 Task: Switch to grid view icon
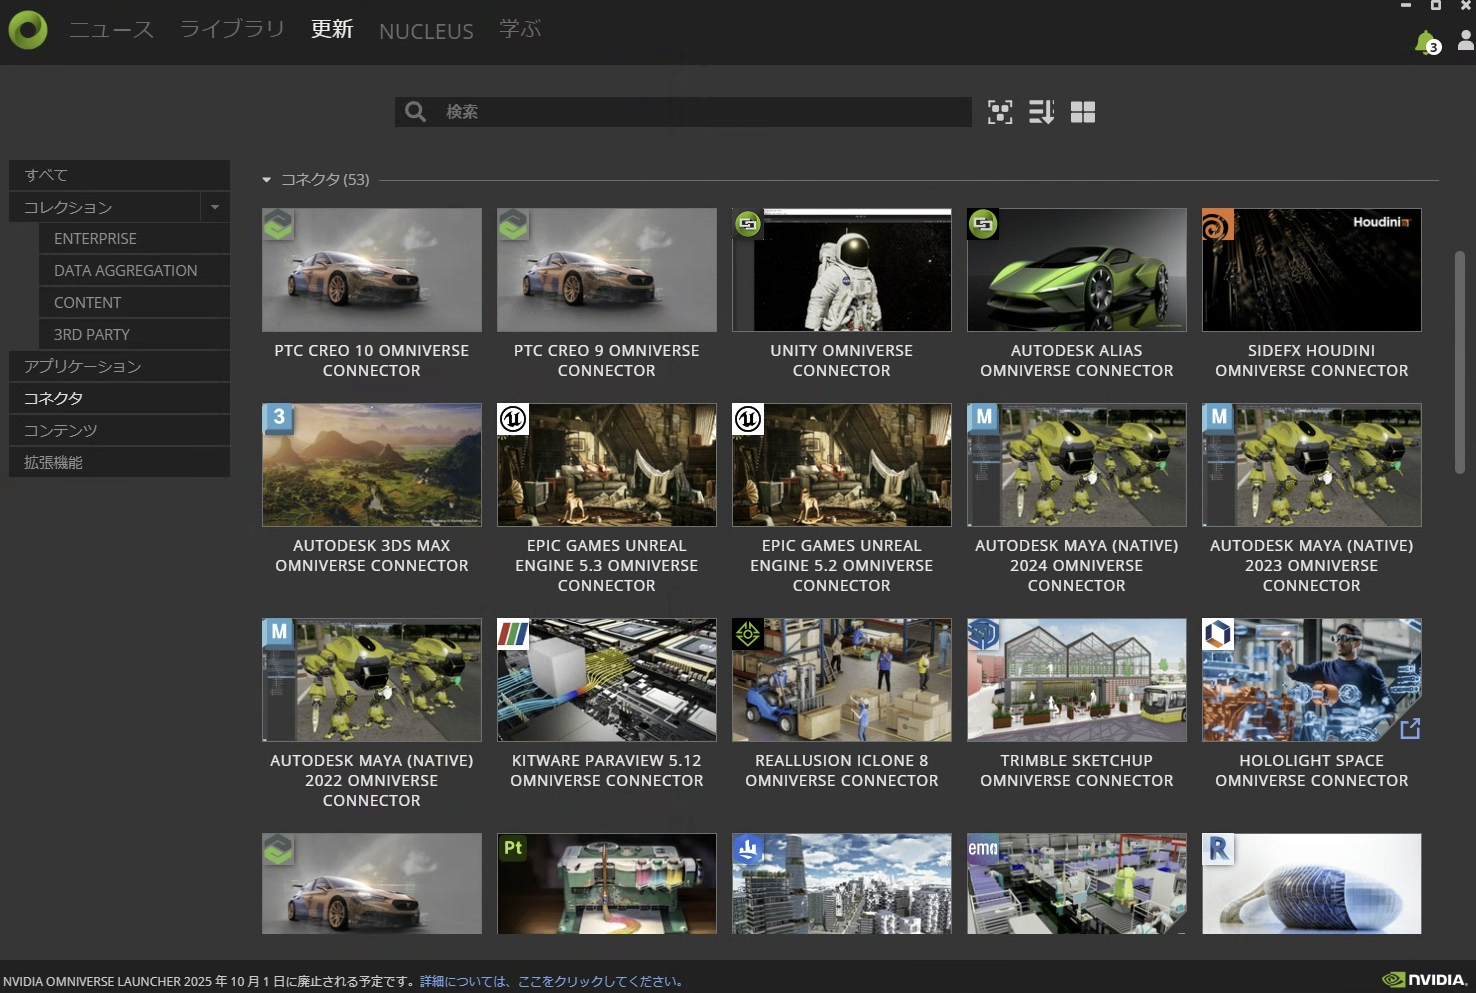[x=1083, y=112]
